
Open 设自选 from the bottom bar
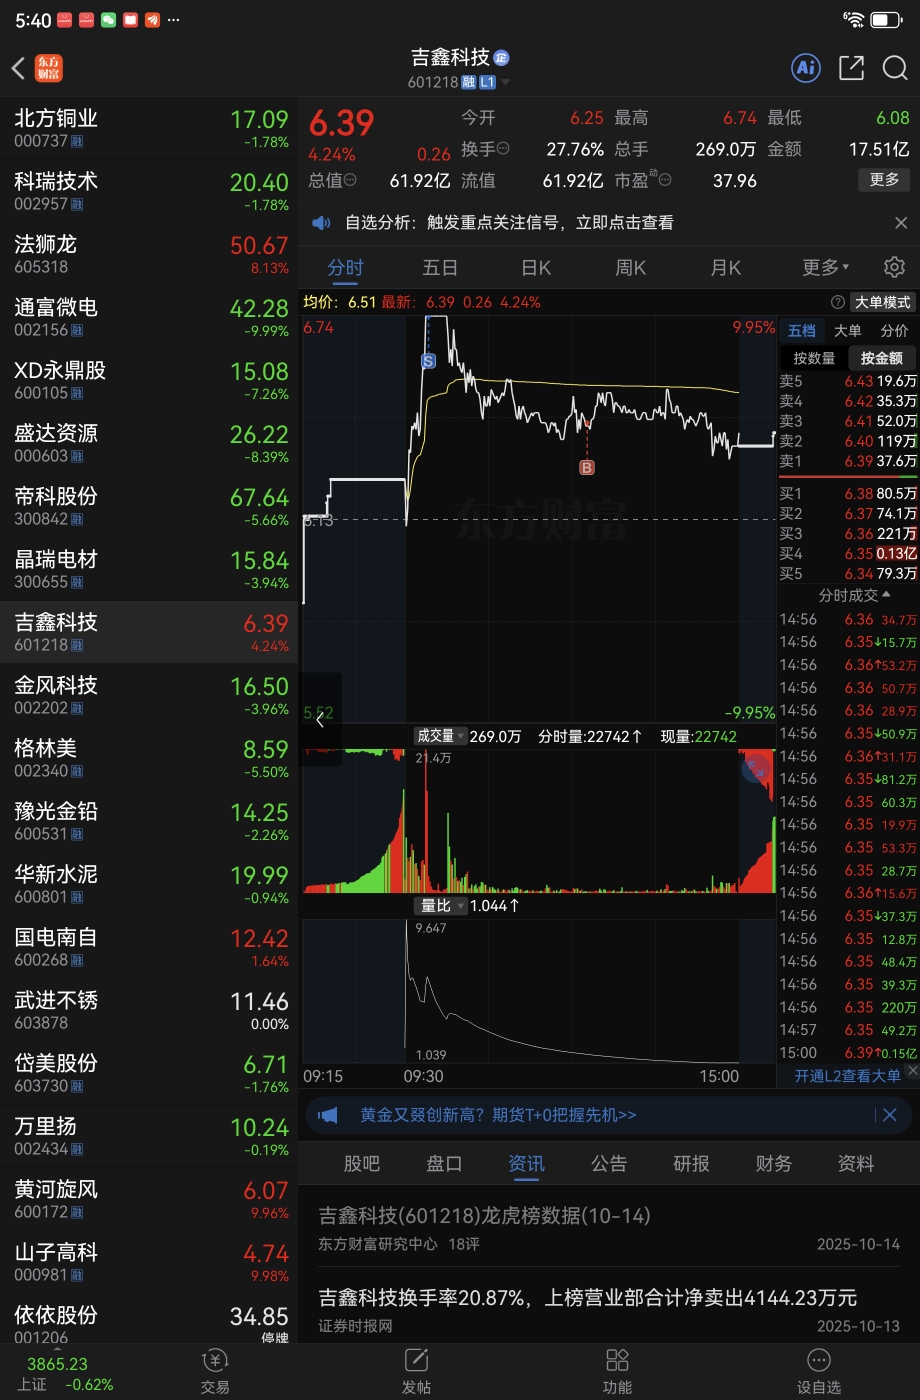coord(818,1371)
